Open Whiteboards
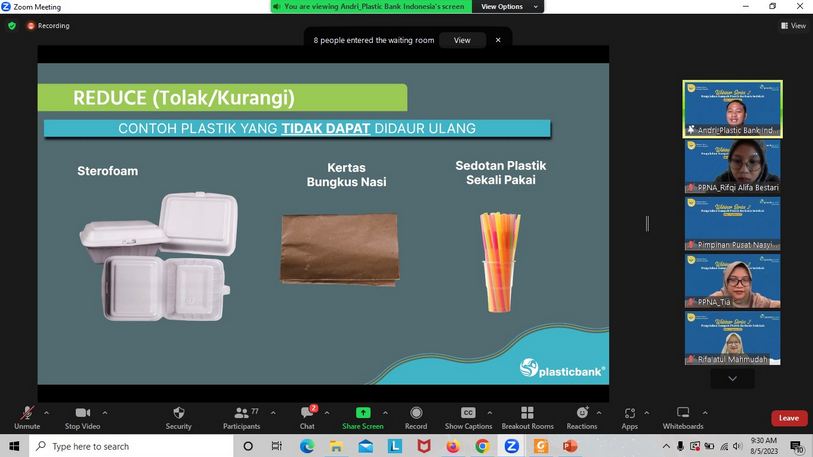Image resolution: width=813 pixels, height=457 pixels. (683, 413)
